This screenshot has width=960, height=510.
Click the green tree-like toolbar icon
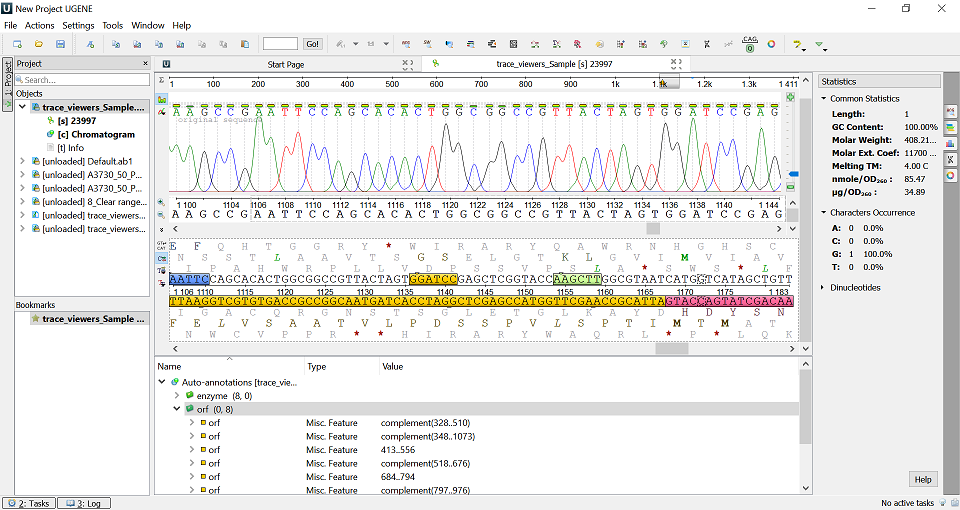click(x=664, y=44)
